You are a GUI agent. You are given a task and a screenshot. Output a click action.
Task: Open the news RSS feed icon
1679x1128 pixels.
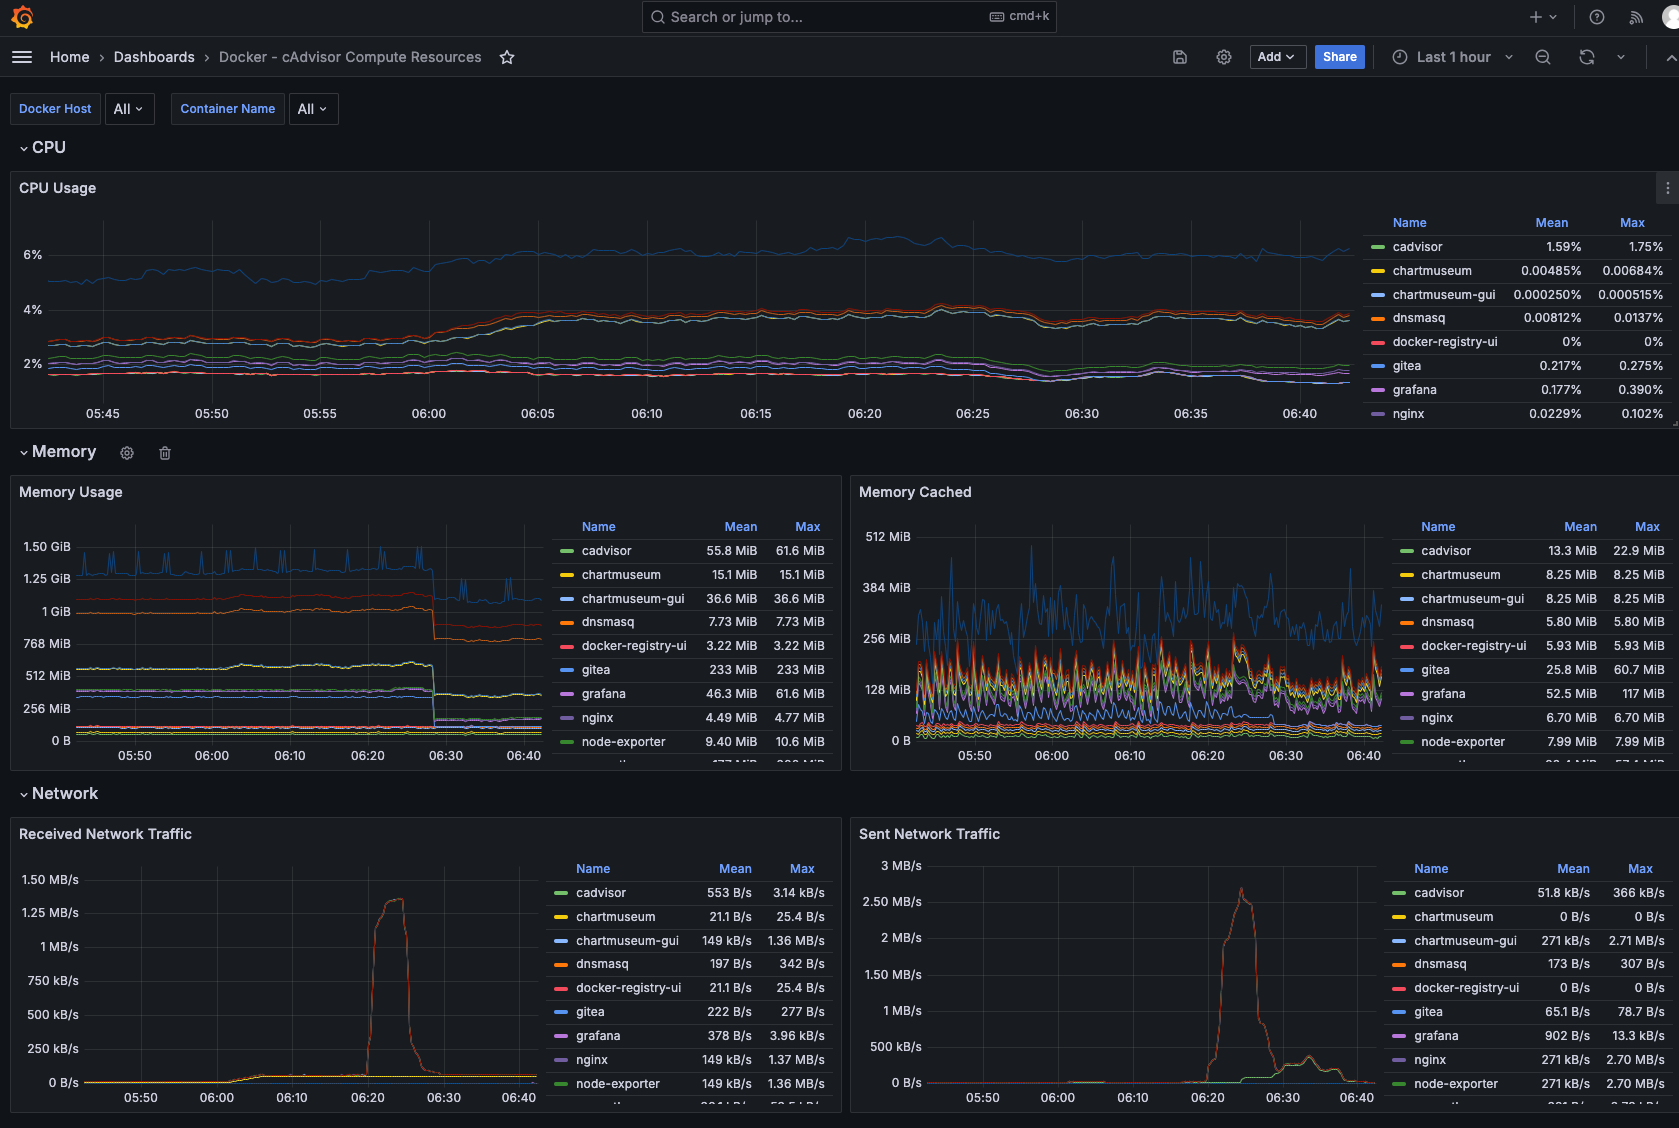tap(1636, 17)
